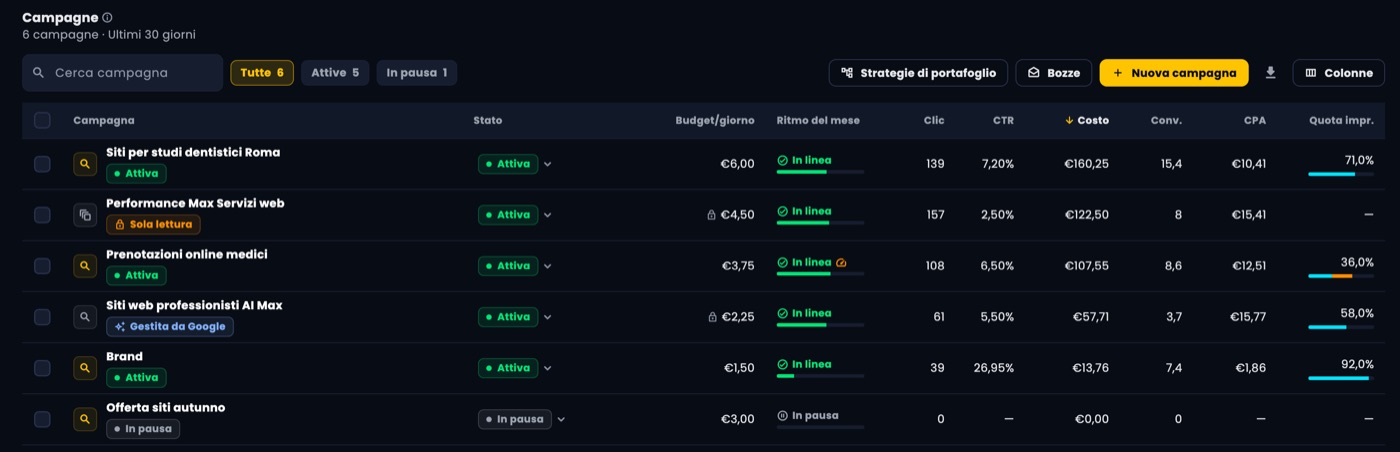Filter by In pausa 1 campaigns
The image size is (1400, 452).
tap(417, 73)
